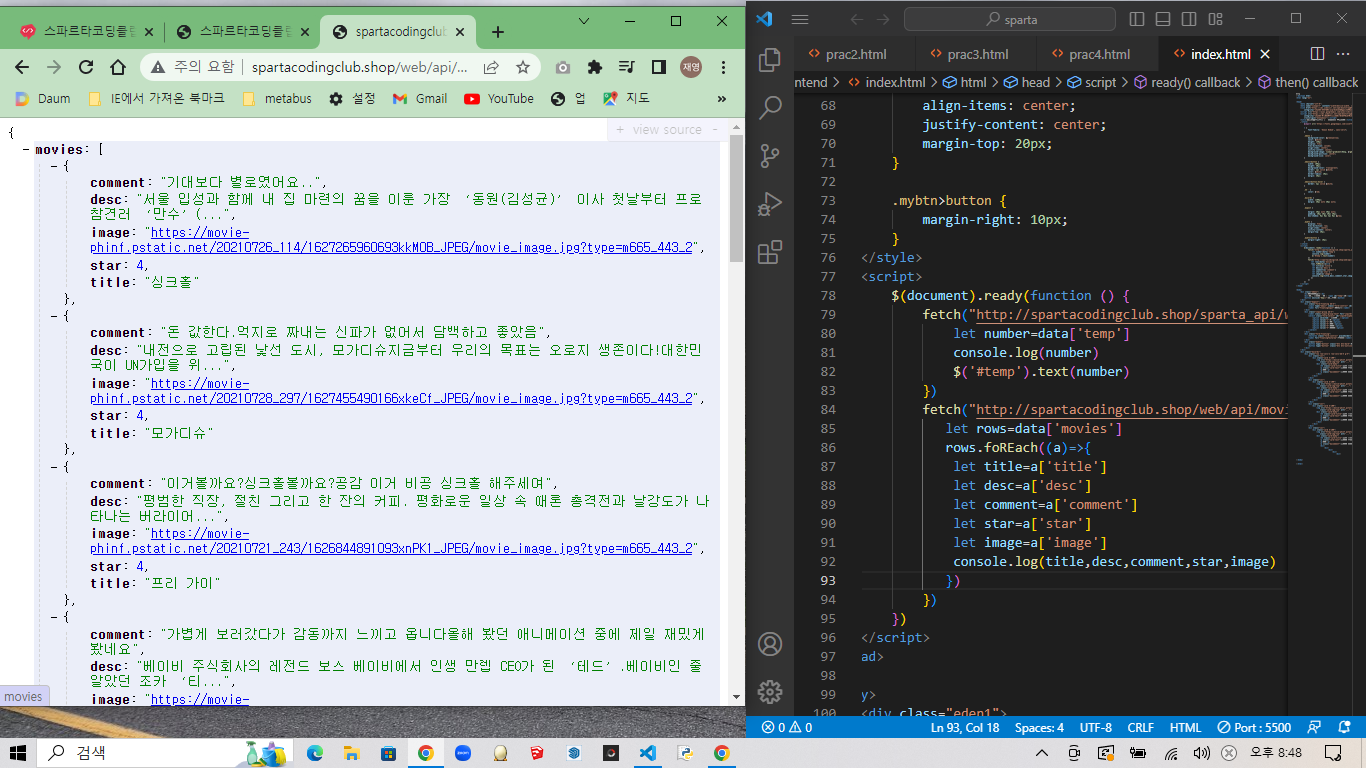This screenshot has height=768, width=1366.
Task: Open metabus bookmark folder
Action: point(277,98)
